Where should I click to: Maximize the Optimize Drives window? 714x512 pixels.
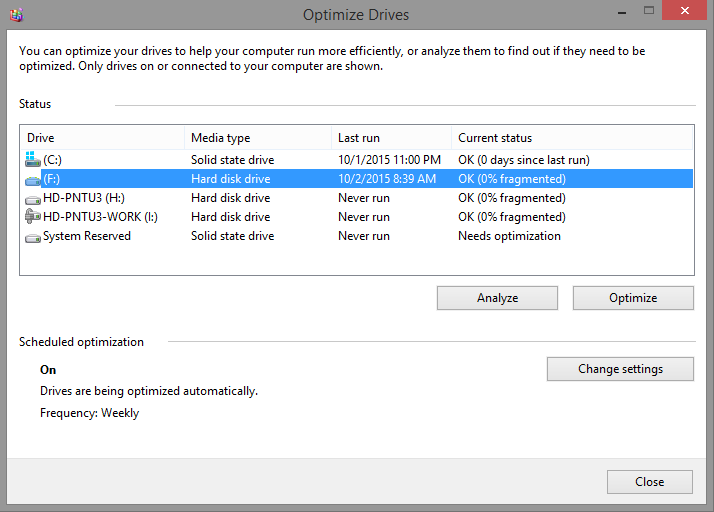[x=650, y=14]
